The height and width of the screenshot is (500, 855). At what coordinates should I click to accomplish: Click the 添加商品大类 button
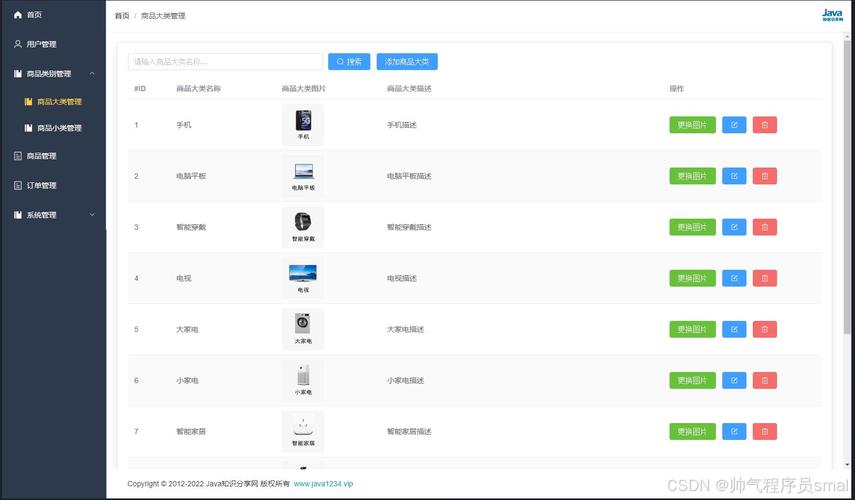[x=407, y=62]
